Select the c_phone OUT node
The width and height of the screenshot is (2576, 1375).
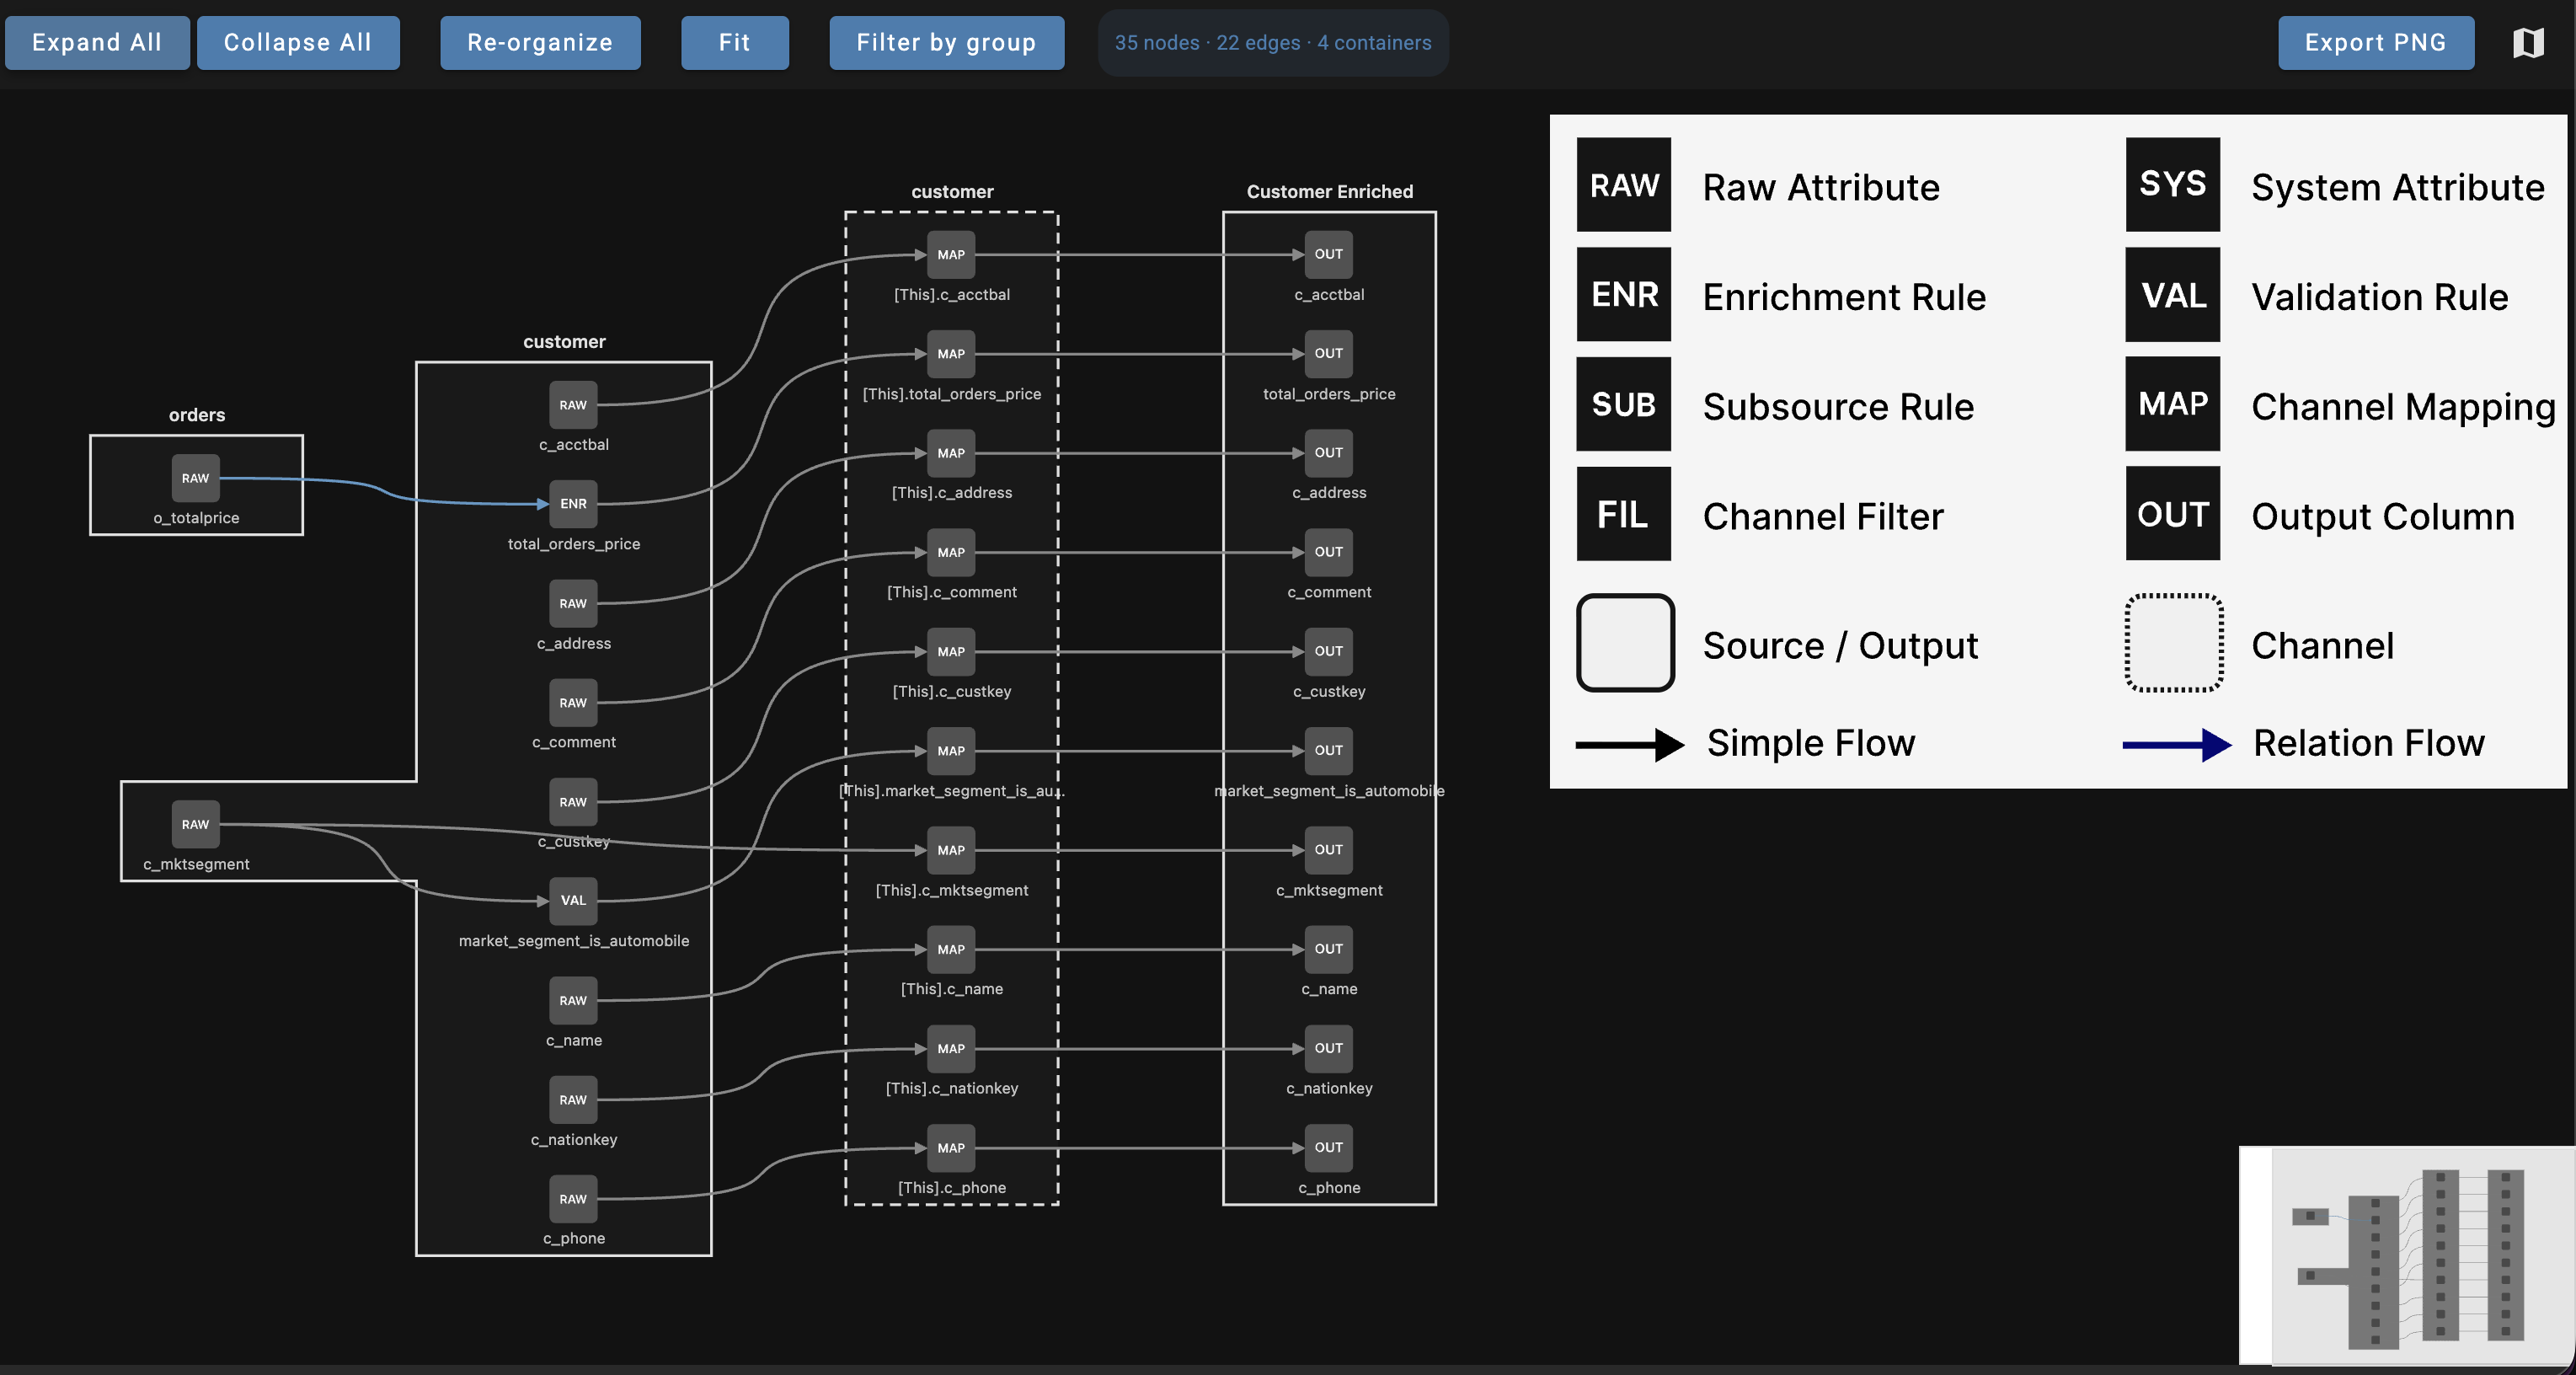point(1329,1148)
